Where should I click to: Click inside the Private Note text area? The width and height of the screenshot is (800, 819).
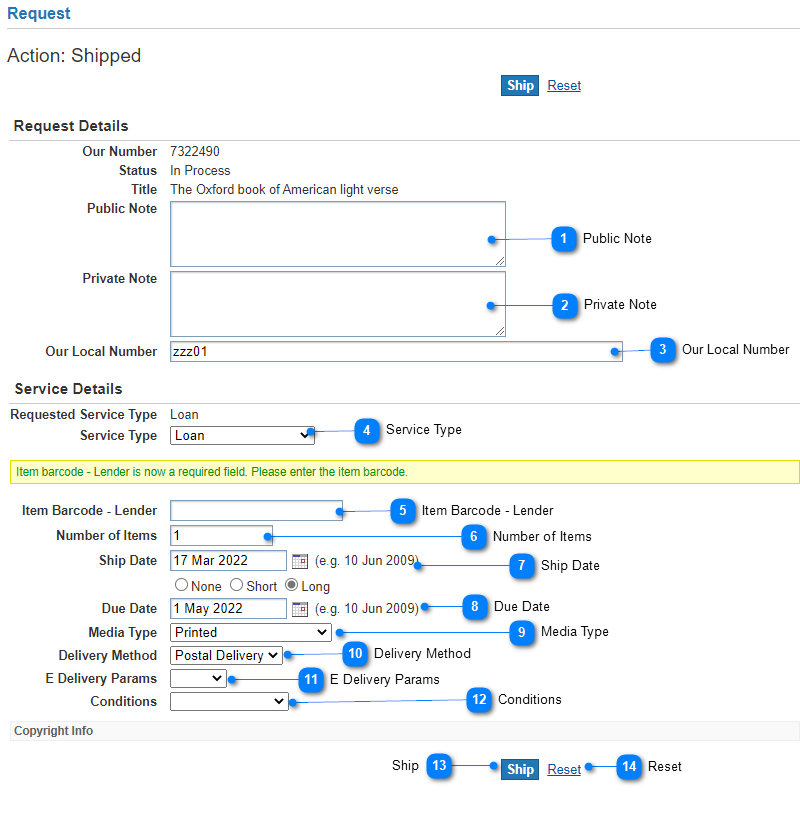(338, 304)
